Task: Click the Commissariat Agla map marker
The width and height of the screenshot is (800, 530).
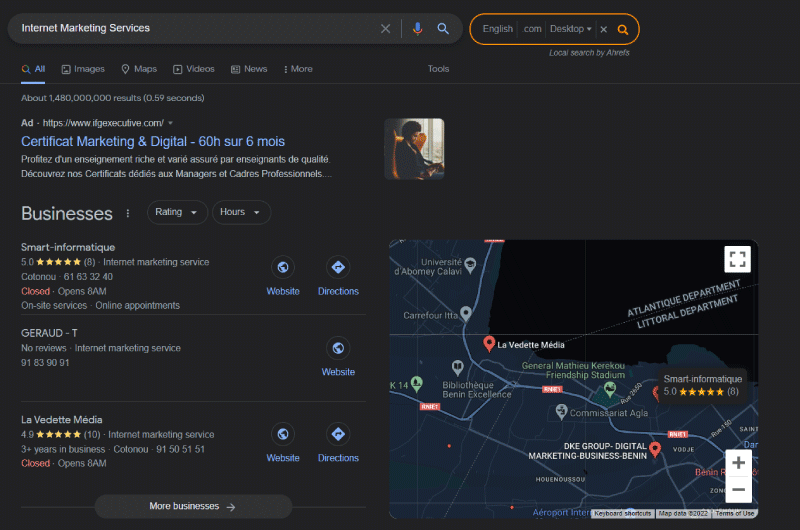Action: coord(561,411)
